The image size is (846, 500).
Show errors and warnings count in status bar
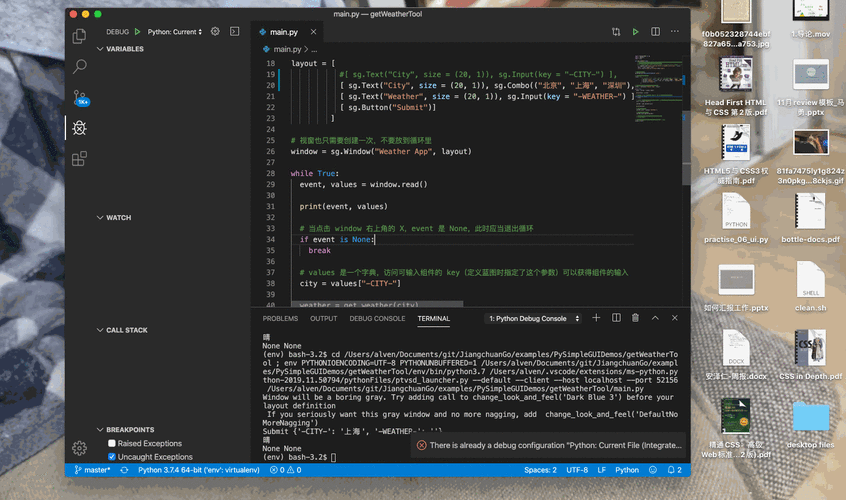coord(285,470)
